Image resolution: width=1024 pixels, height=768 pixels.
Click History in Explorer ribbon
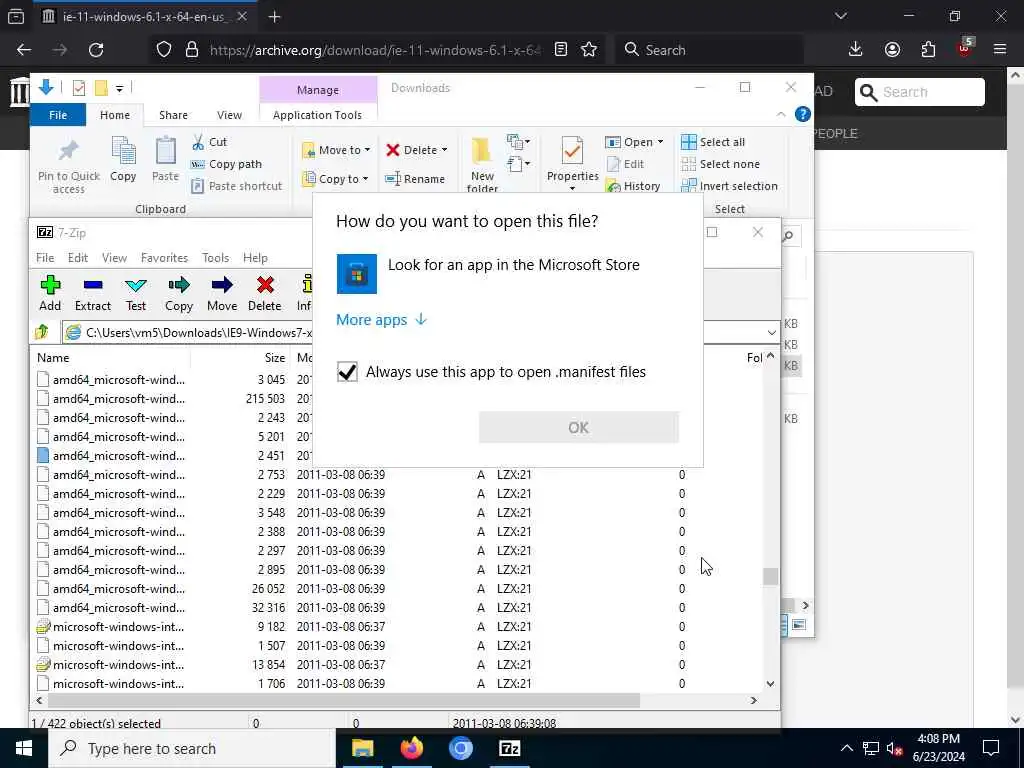[633, 186]
